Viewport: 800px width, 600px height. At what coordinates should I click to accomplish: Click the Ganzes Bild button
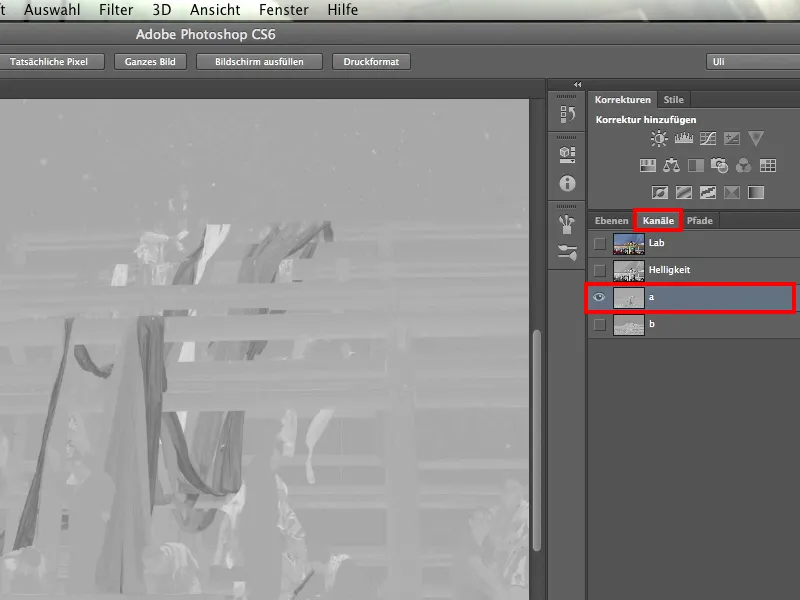pos(150,62)
